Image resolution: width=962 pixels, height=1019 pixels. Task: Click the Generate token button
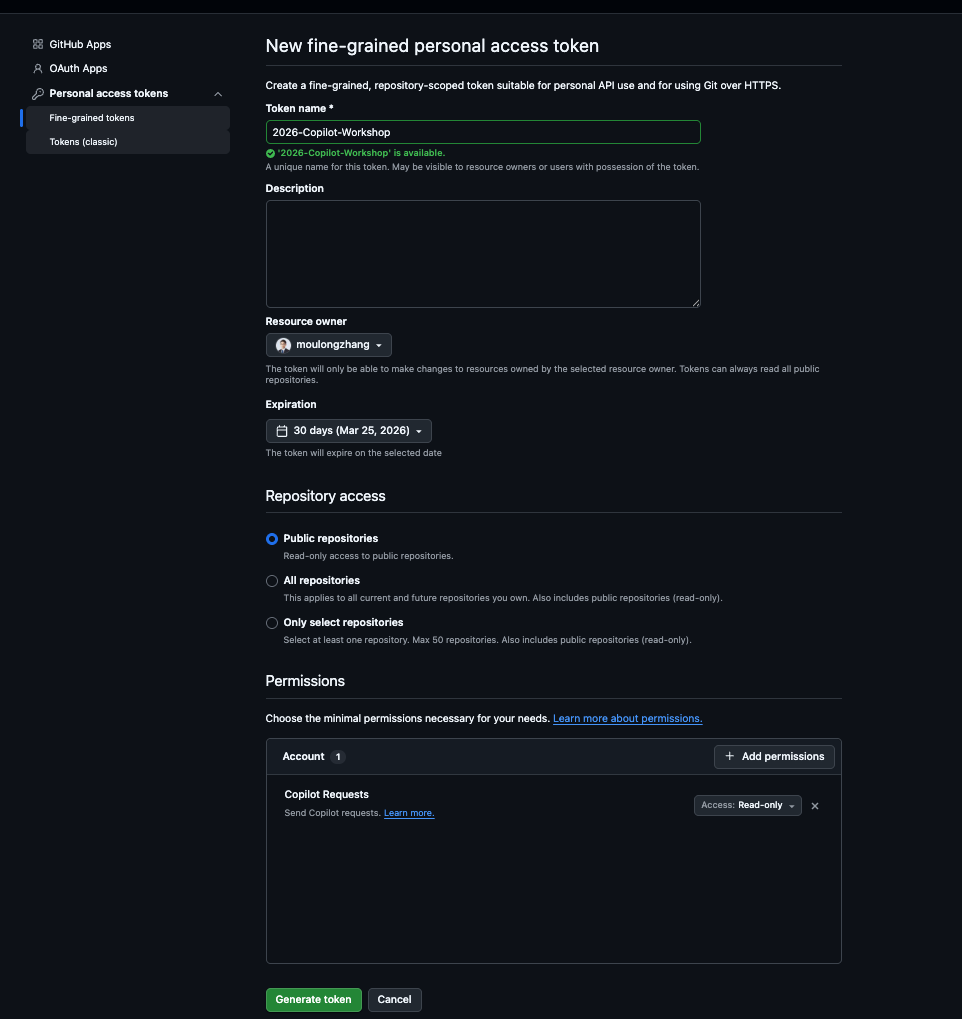point(313,1000)
